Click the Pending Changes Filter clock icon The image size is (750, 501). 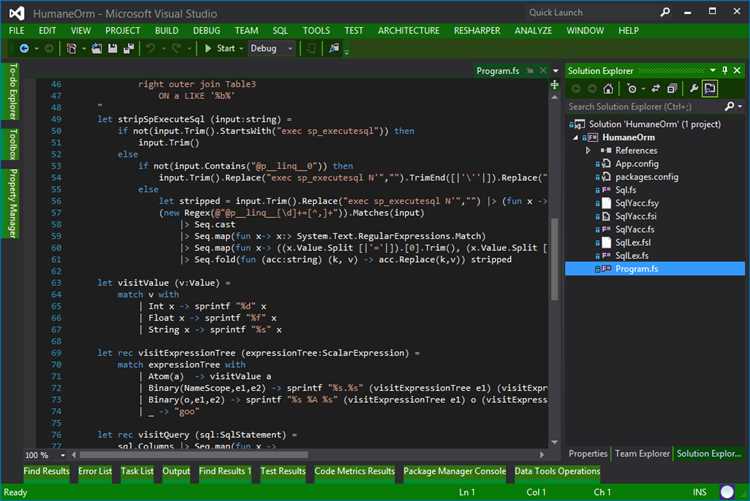coord(631,89)
